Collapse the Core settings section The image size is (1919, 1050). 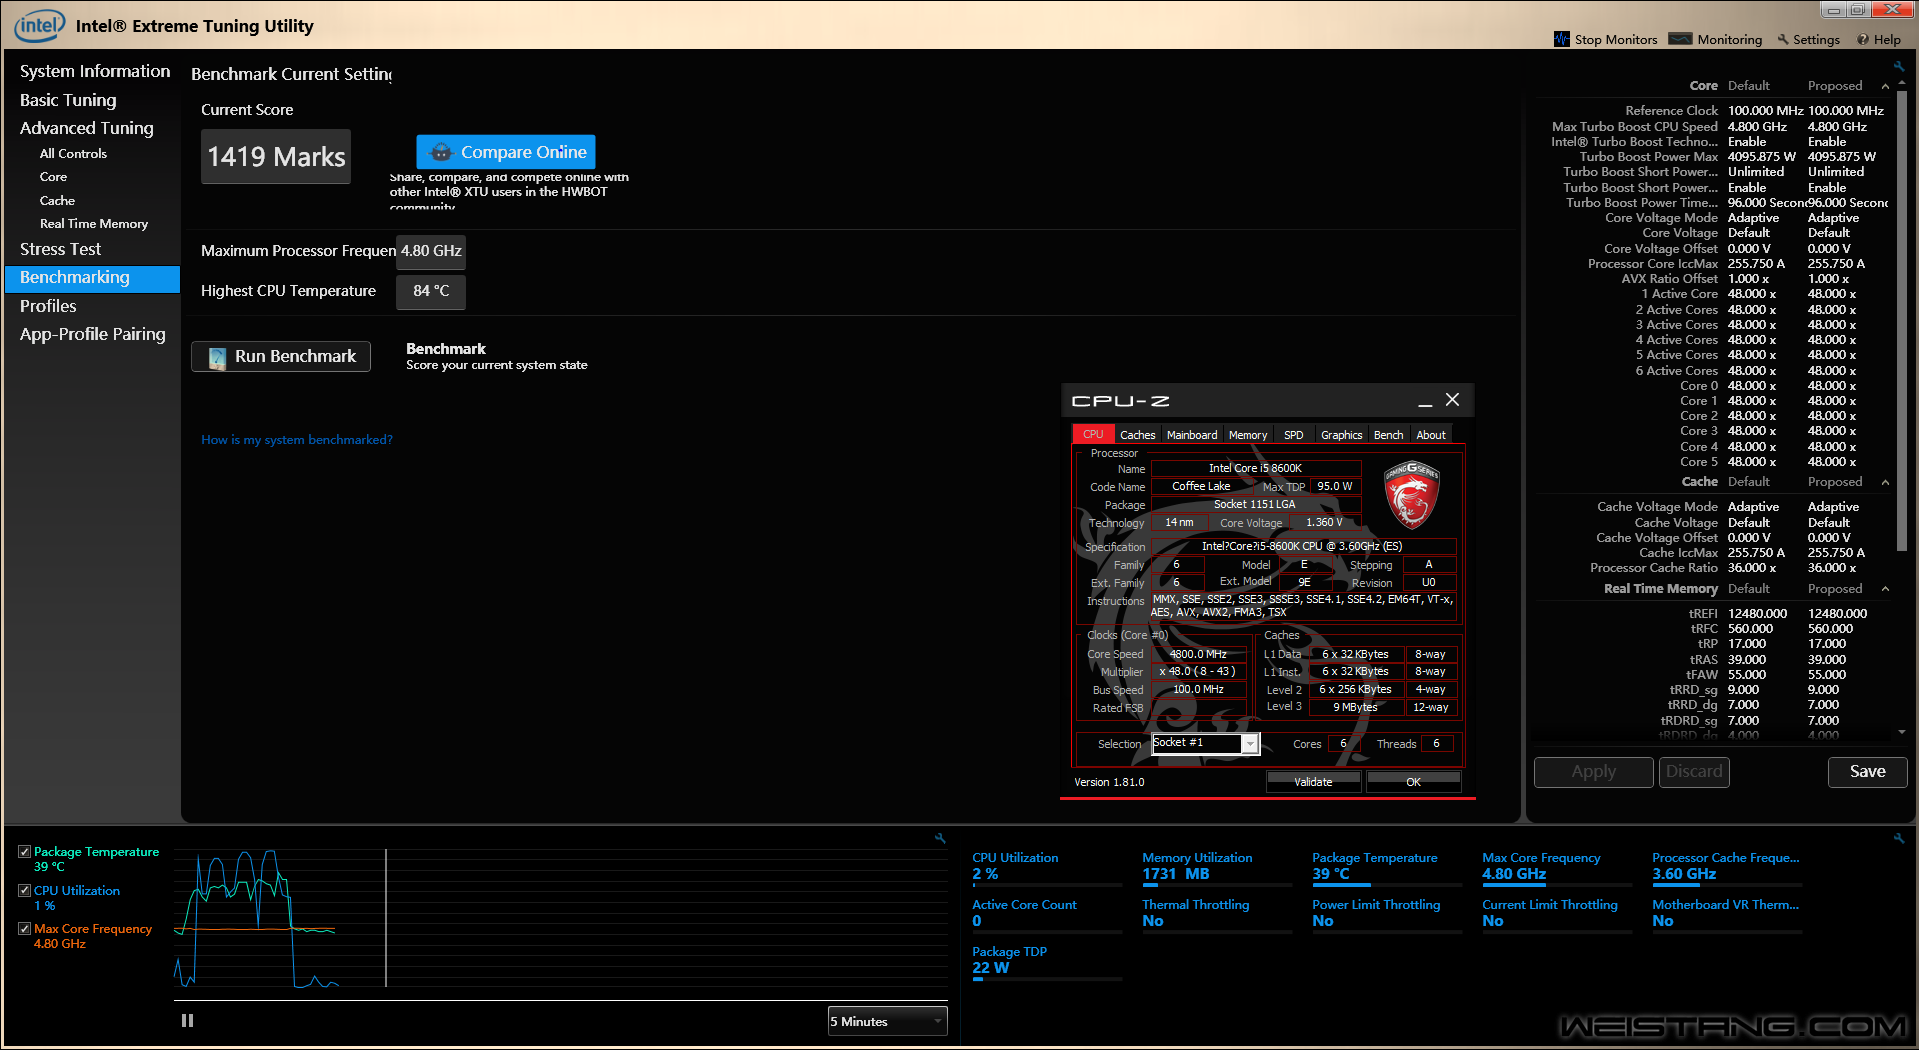click(x=1885, y=86)
